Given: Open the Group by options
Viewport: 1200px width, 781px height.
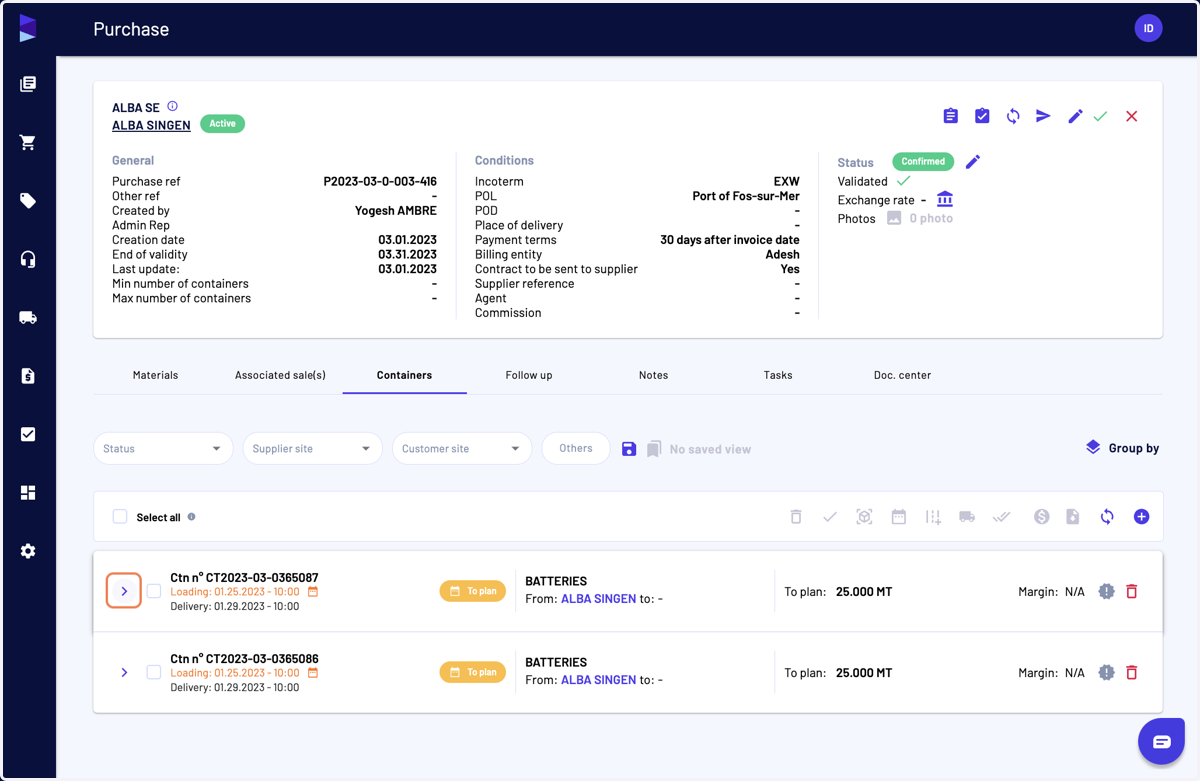Looking at the screenshot, I should point(1122,448).
